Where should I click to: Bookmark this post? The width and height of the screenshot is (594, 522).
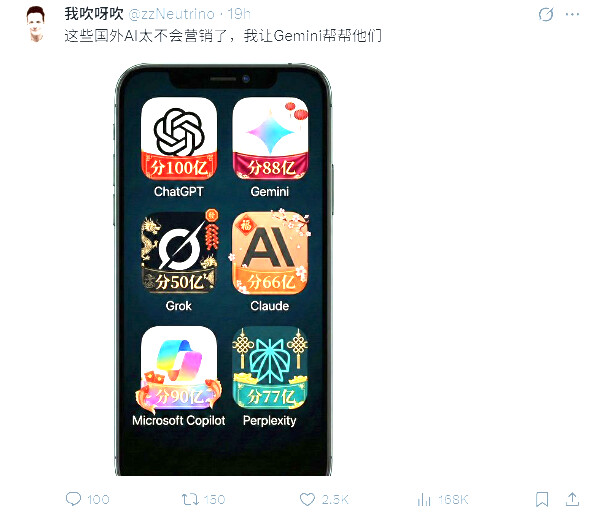[542, 499]
